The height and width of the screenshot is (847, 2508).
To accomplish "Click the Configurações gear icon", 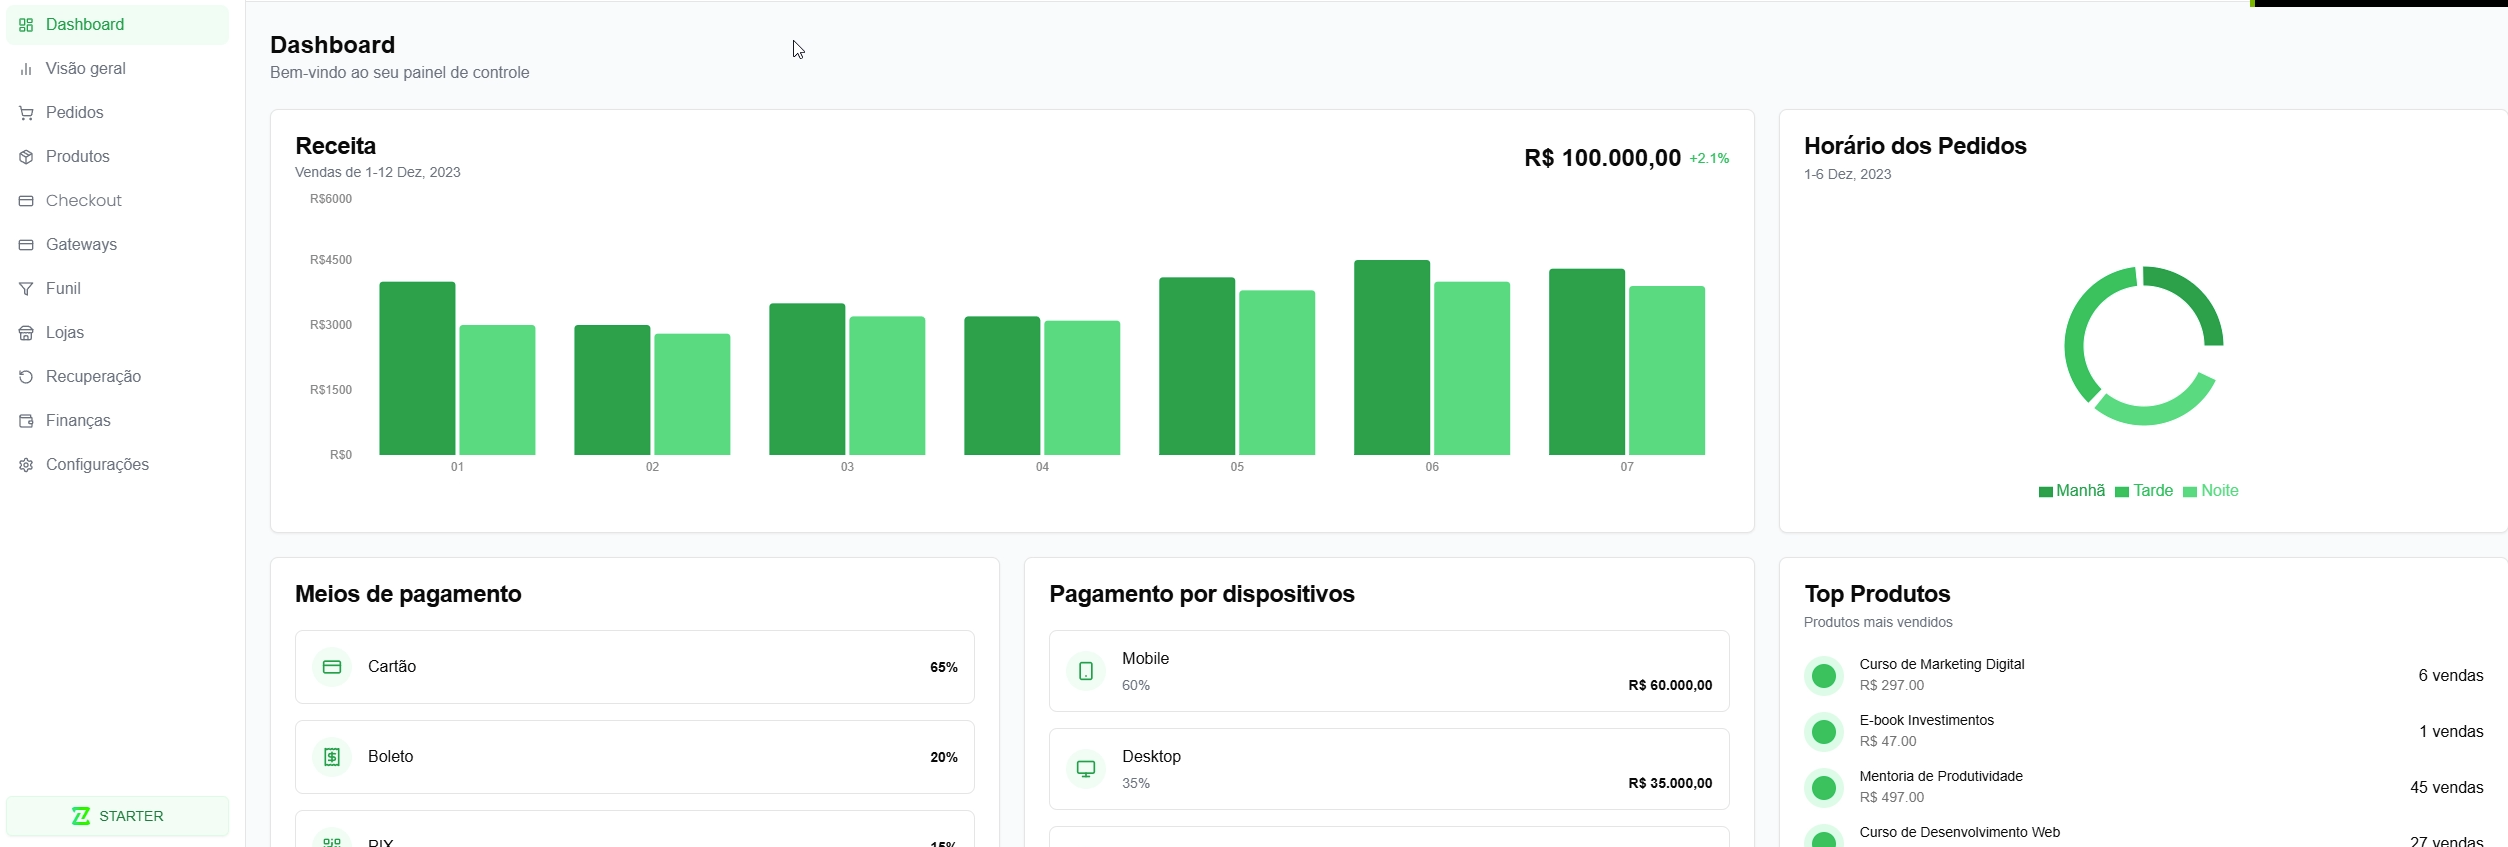I will click(26, 465).
